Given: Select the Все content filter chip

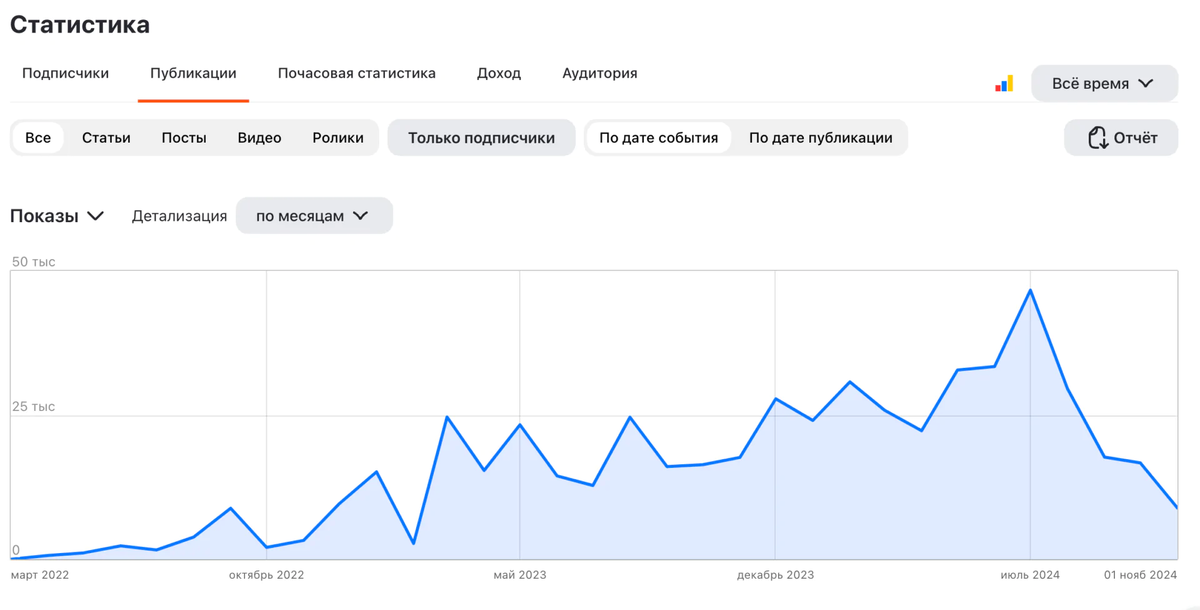Looking at the screenshot, I should coord(37,137).
